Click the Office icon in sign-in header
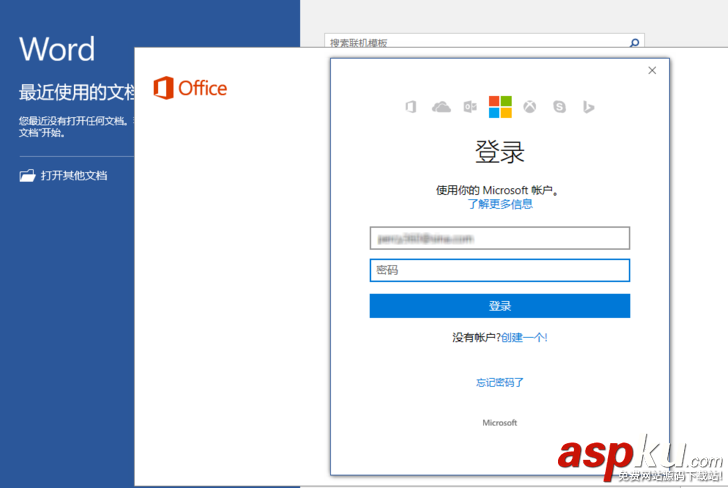This screenshot has height=488, width=728. point(411,107)
